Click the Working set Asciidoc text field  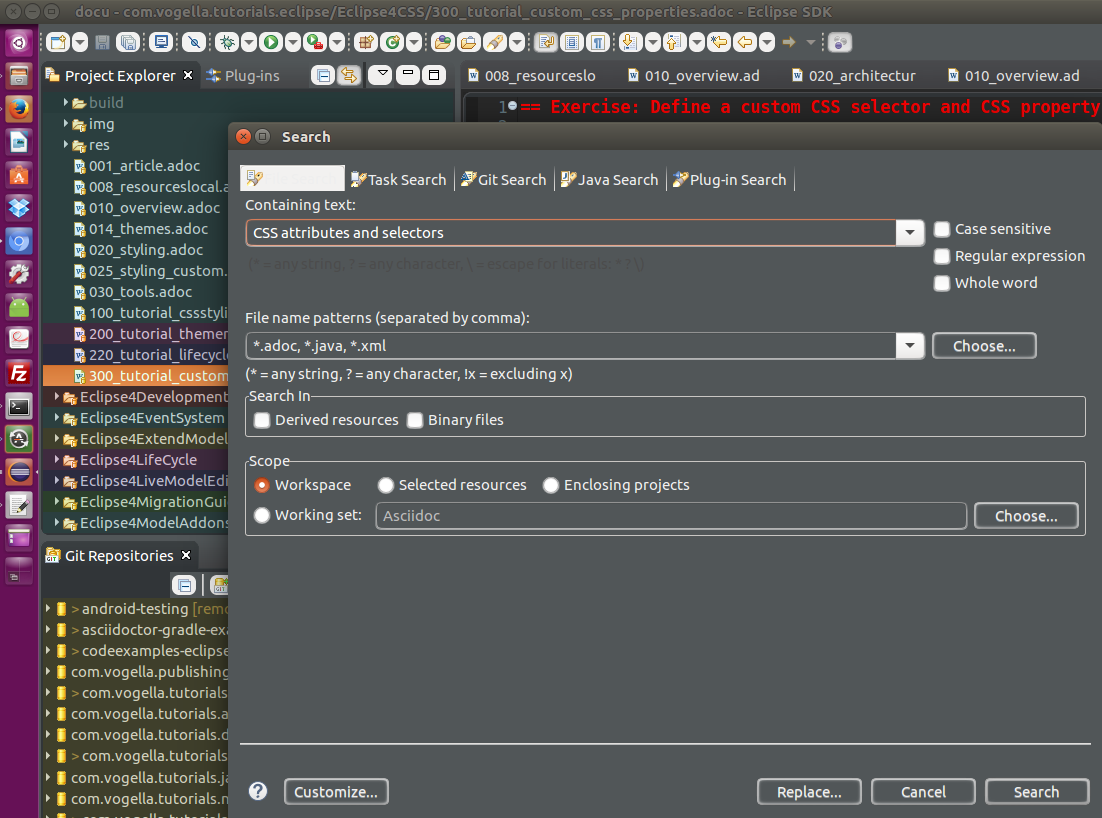[x=671, y=516]
